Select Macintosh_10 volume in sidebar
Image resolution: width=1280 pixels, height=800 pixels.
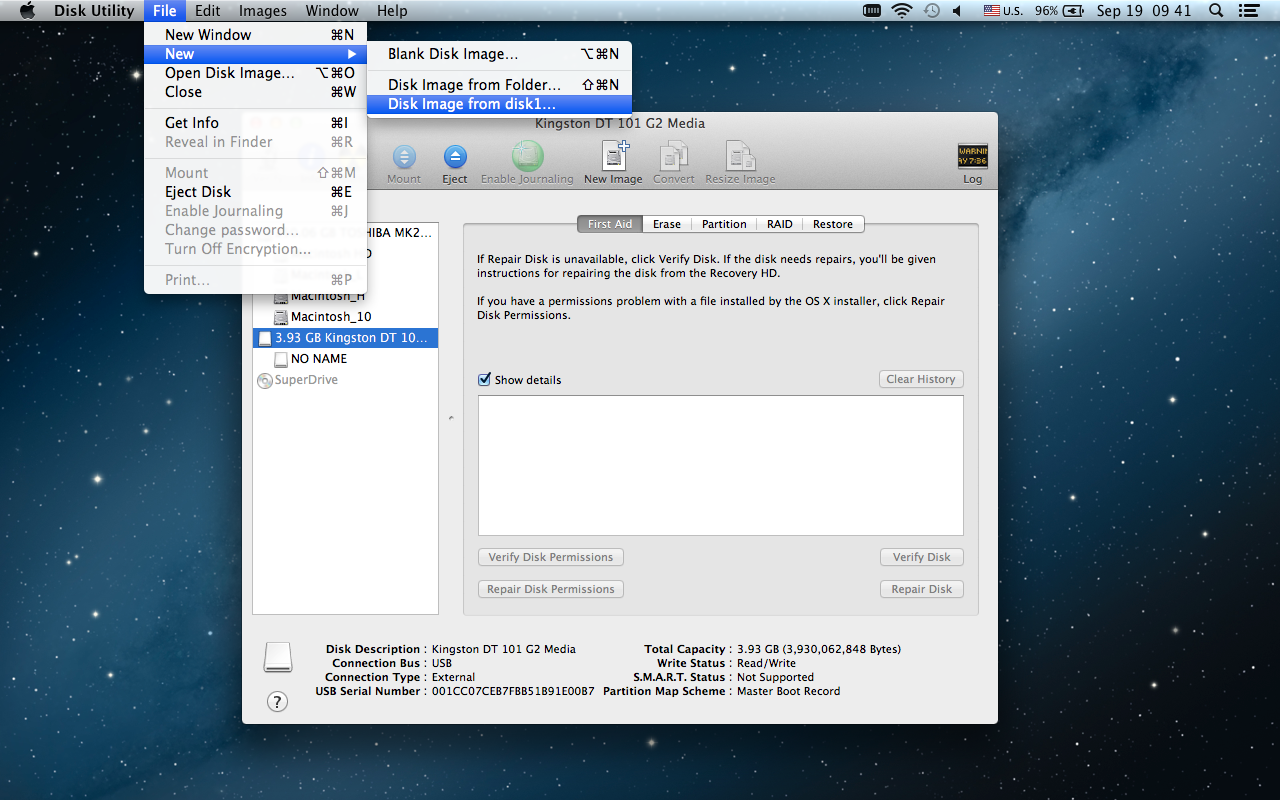point(345,317)
